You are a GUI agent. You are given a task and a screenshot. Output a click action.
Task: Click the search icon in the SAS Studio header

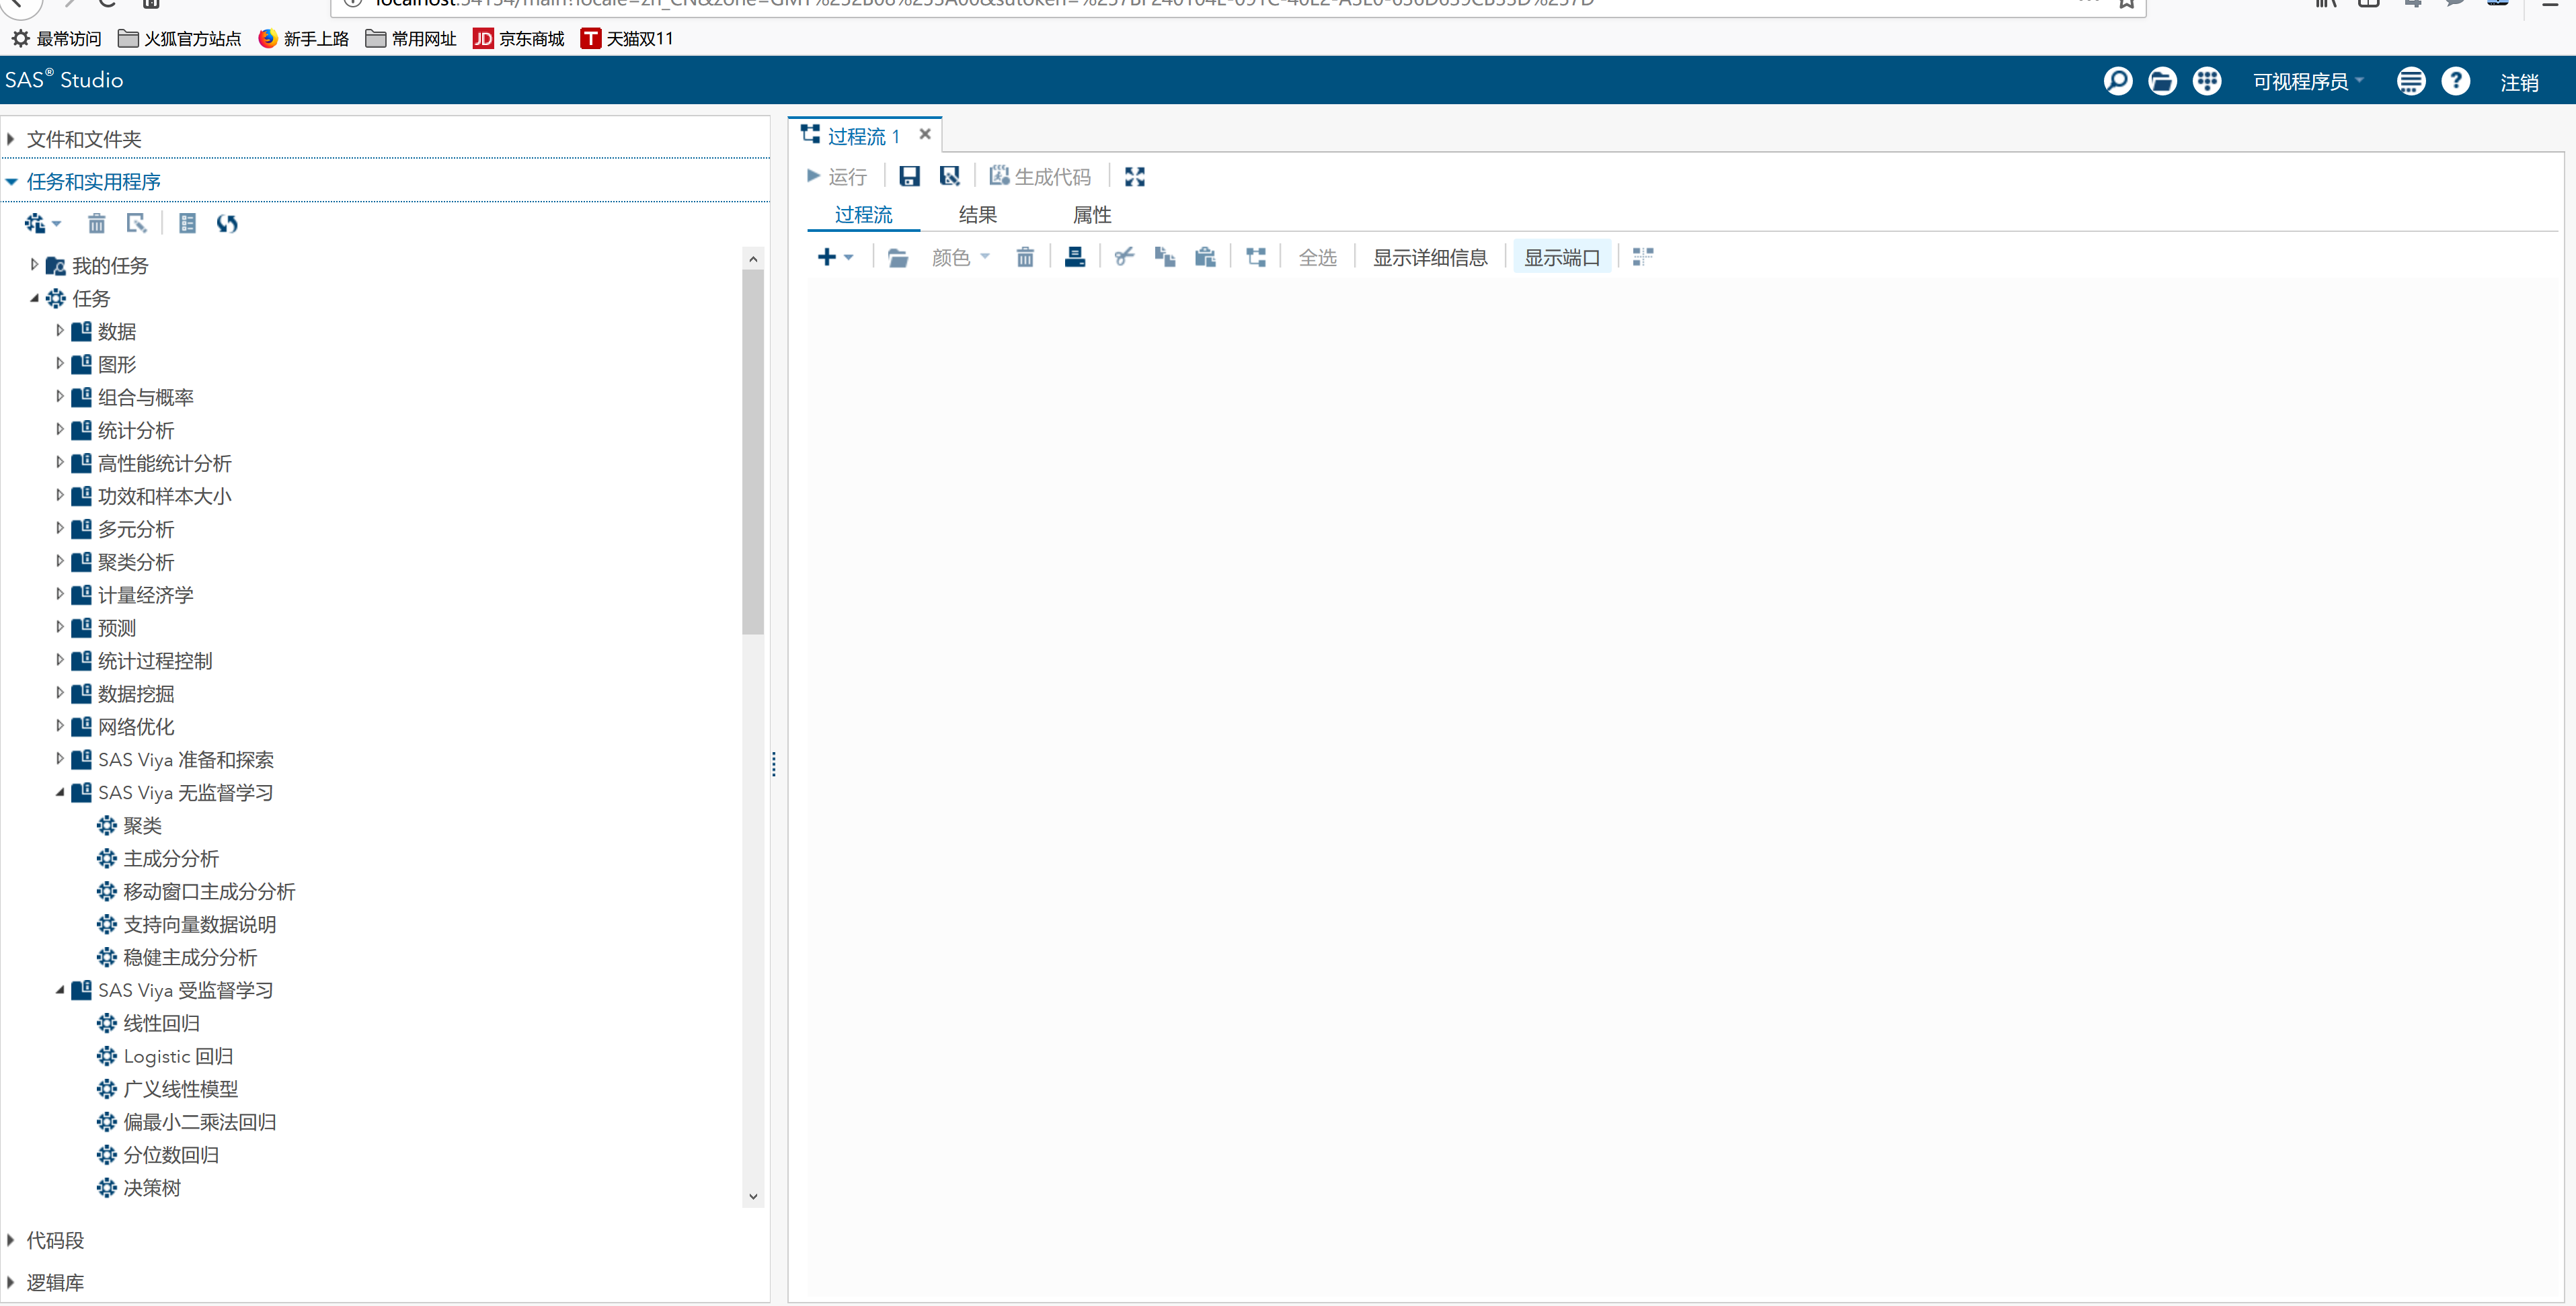tap(2117, 81)
